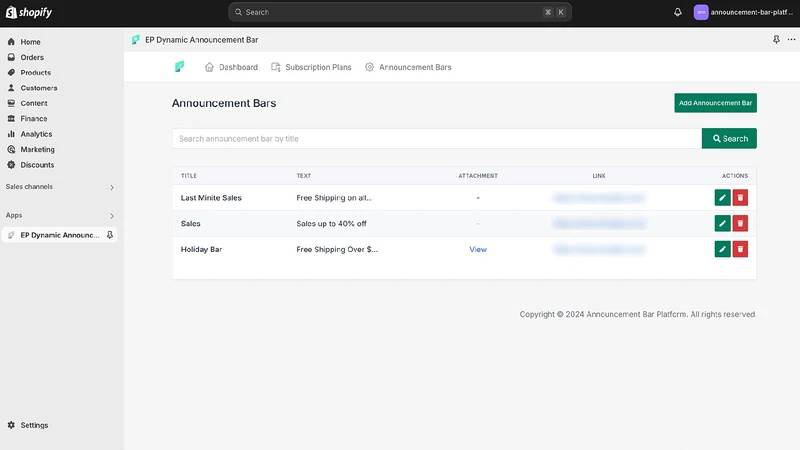This screenshot has width=800, height=450.
Task: Open Orders in sidebar
Action: (32, 57)
